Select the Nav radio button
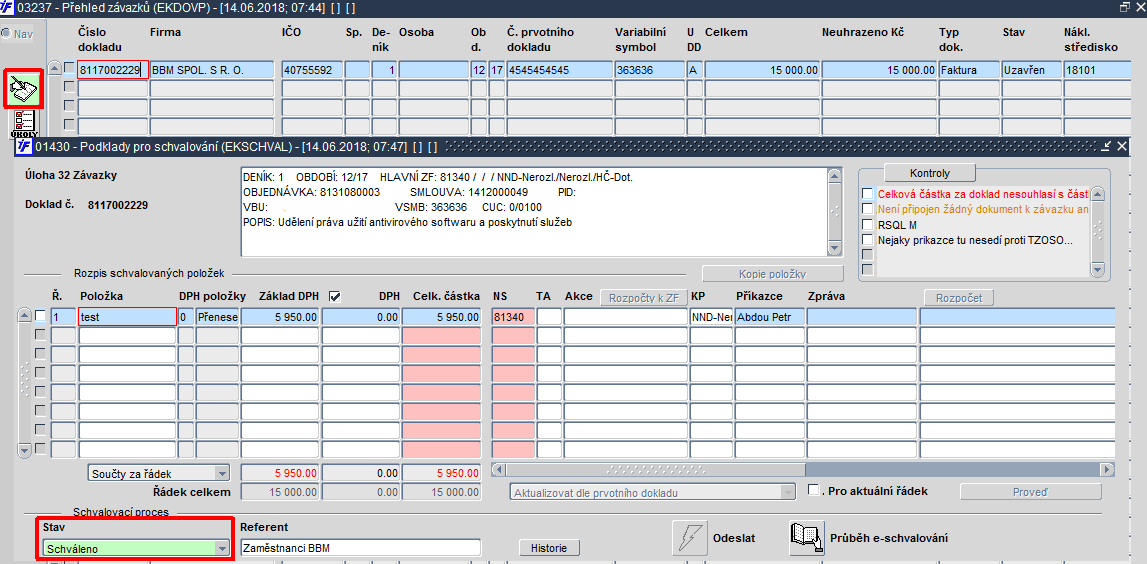The width and height of the screenshot is (1147, 564). click(x=7, y=34)
